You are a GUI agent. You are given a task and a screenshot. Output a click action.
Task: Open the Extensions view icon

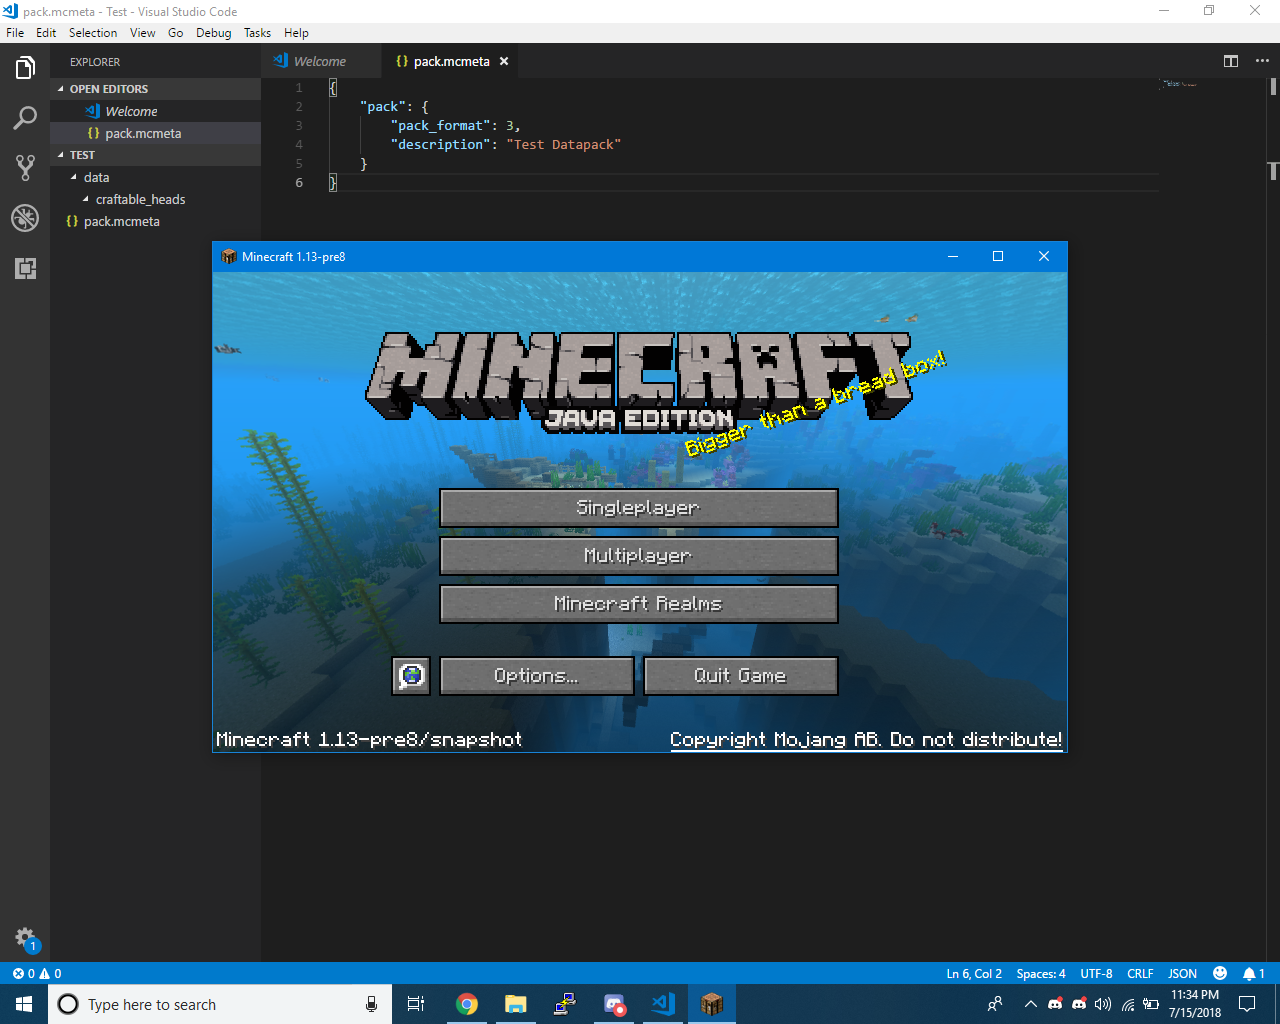pos(25,268)
